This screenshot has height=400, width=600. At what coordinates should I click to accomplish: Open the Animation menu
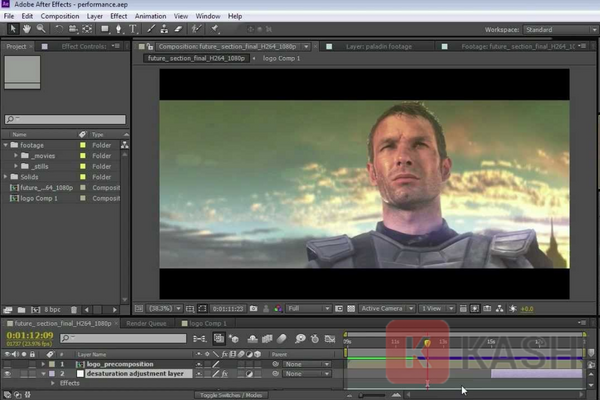(150, 16)
